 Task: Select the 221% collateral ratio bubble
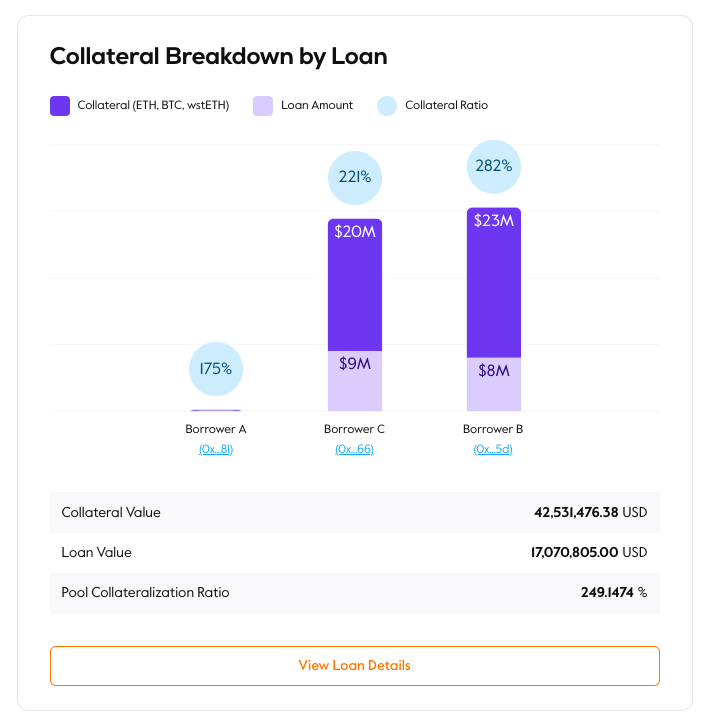pyautogui.click(x=355, y=178)
